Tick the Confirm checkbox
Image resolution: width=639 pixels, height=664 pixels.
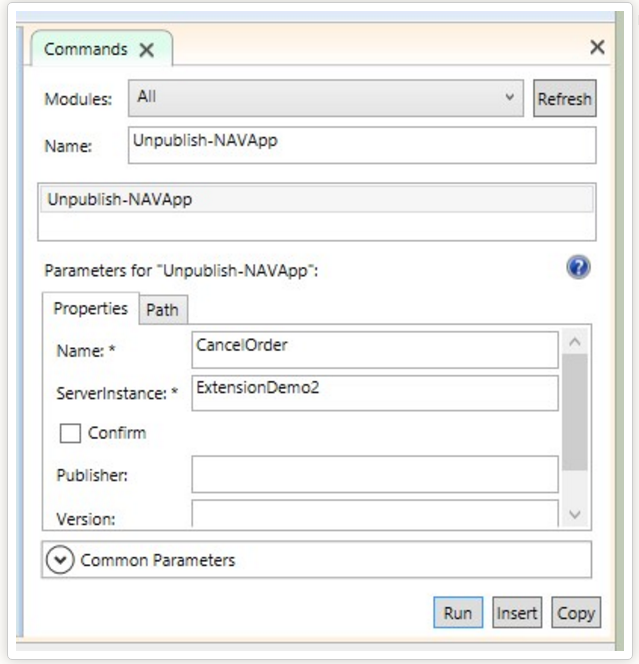click(x=70, y=433)
